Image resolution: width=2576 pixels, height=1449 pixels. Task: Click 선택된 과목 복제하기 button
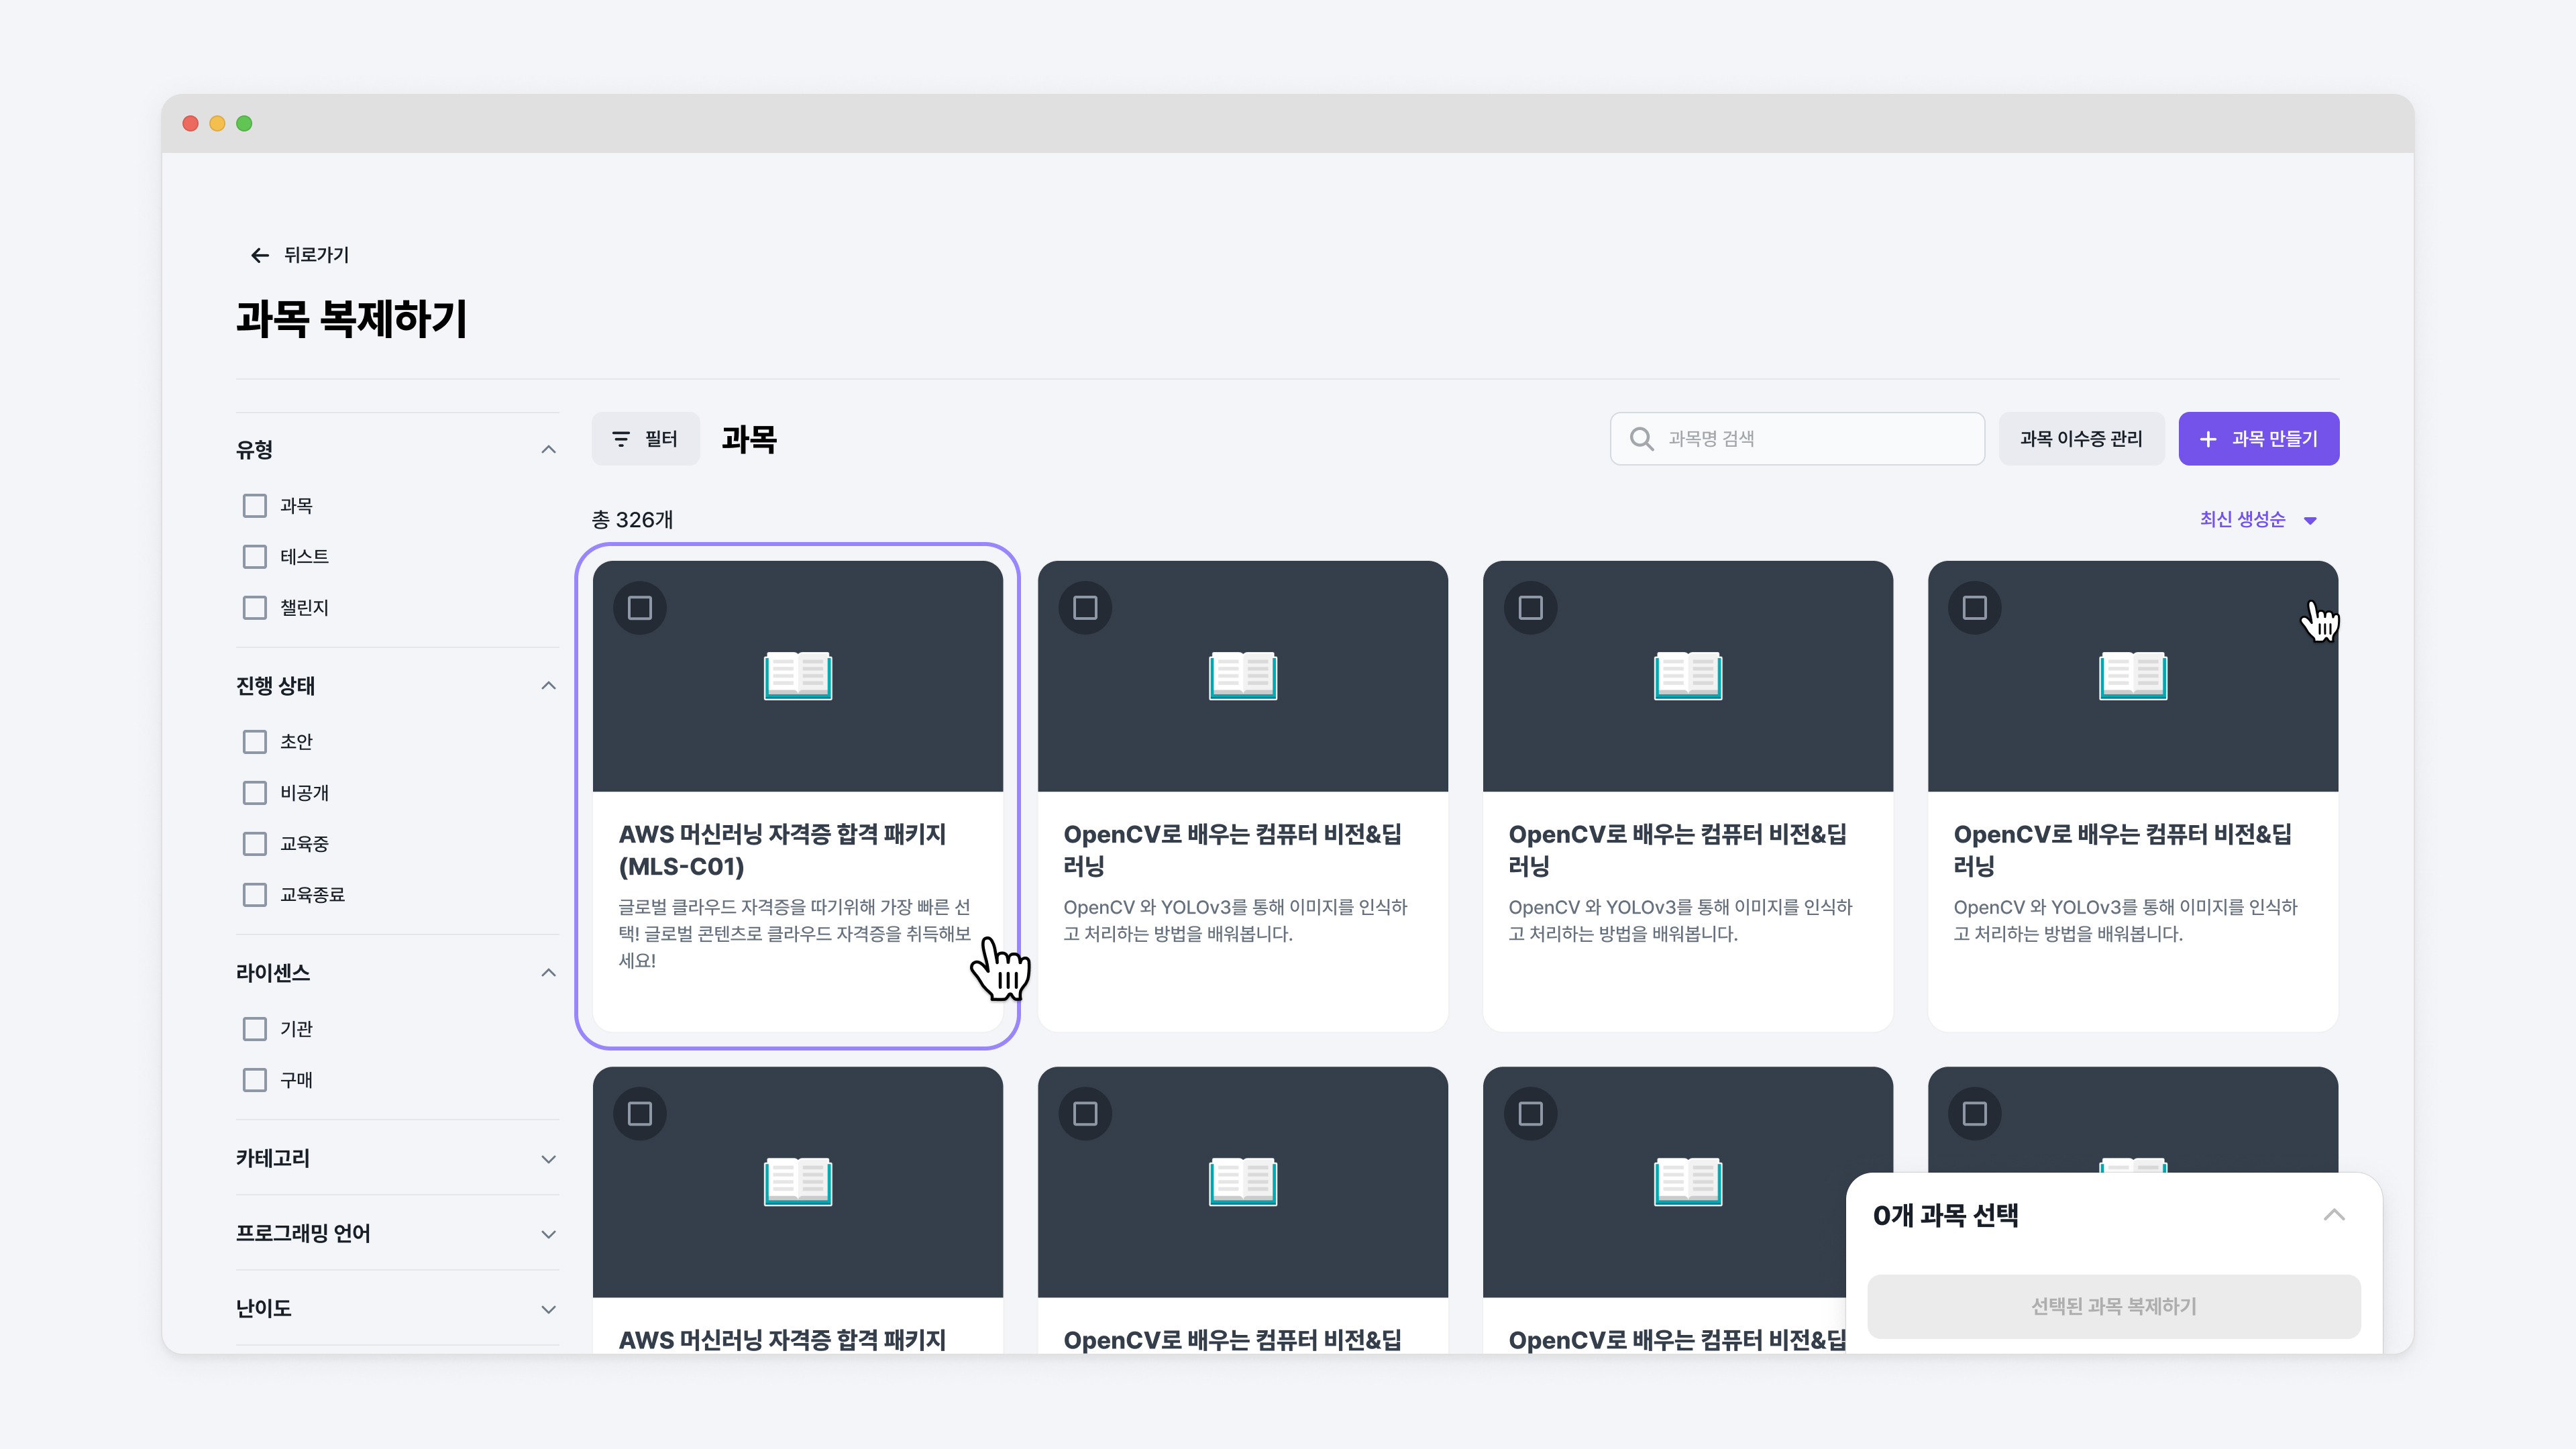[2114, 1306]
